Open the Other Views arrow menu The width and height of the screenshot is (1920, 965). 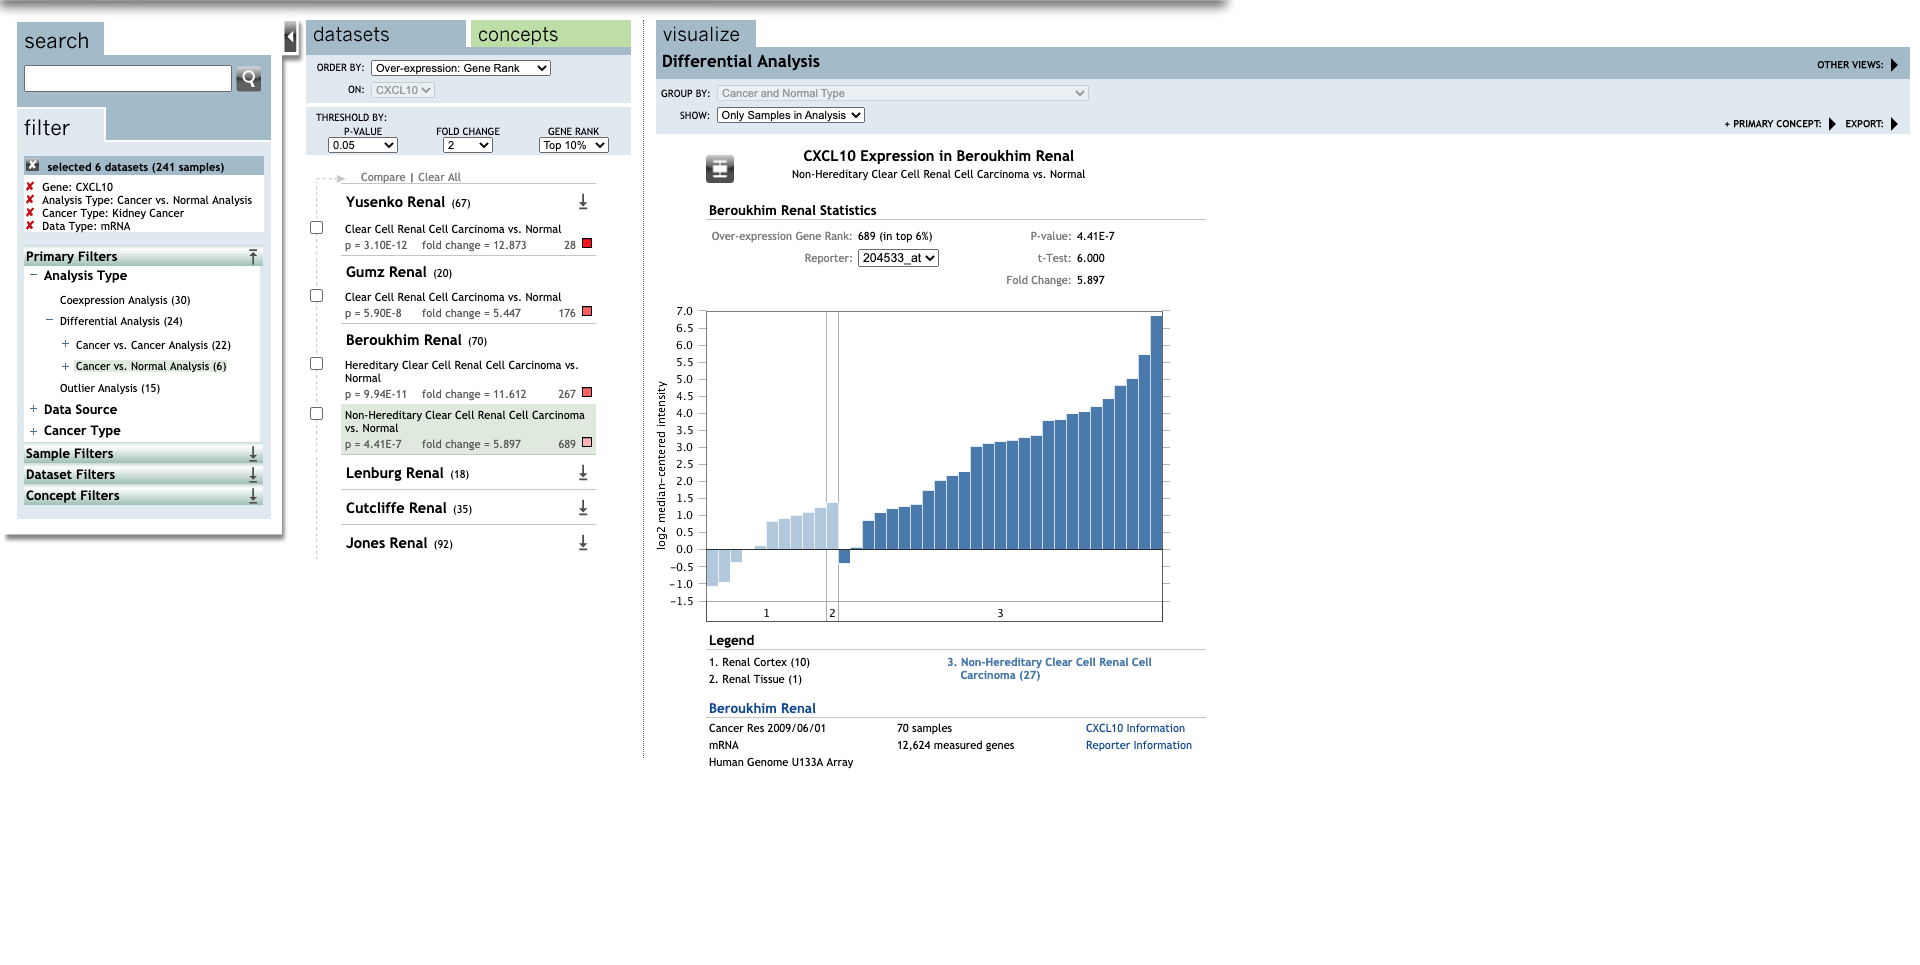(x=1894, y=65)
